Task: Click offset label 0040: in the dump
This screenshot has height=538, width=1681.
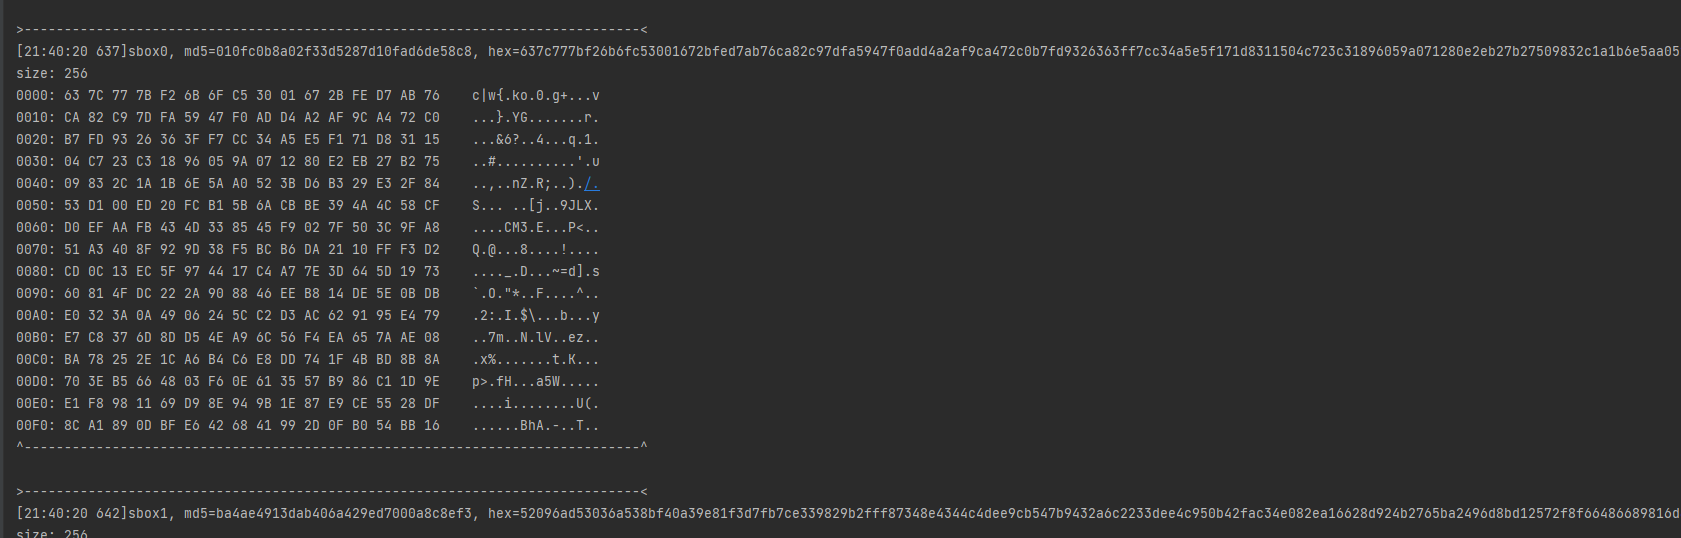Action: [x=36, y=184]
